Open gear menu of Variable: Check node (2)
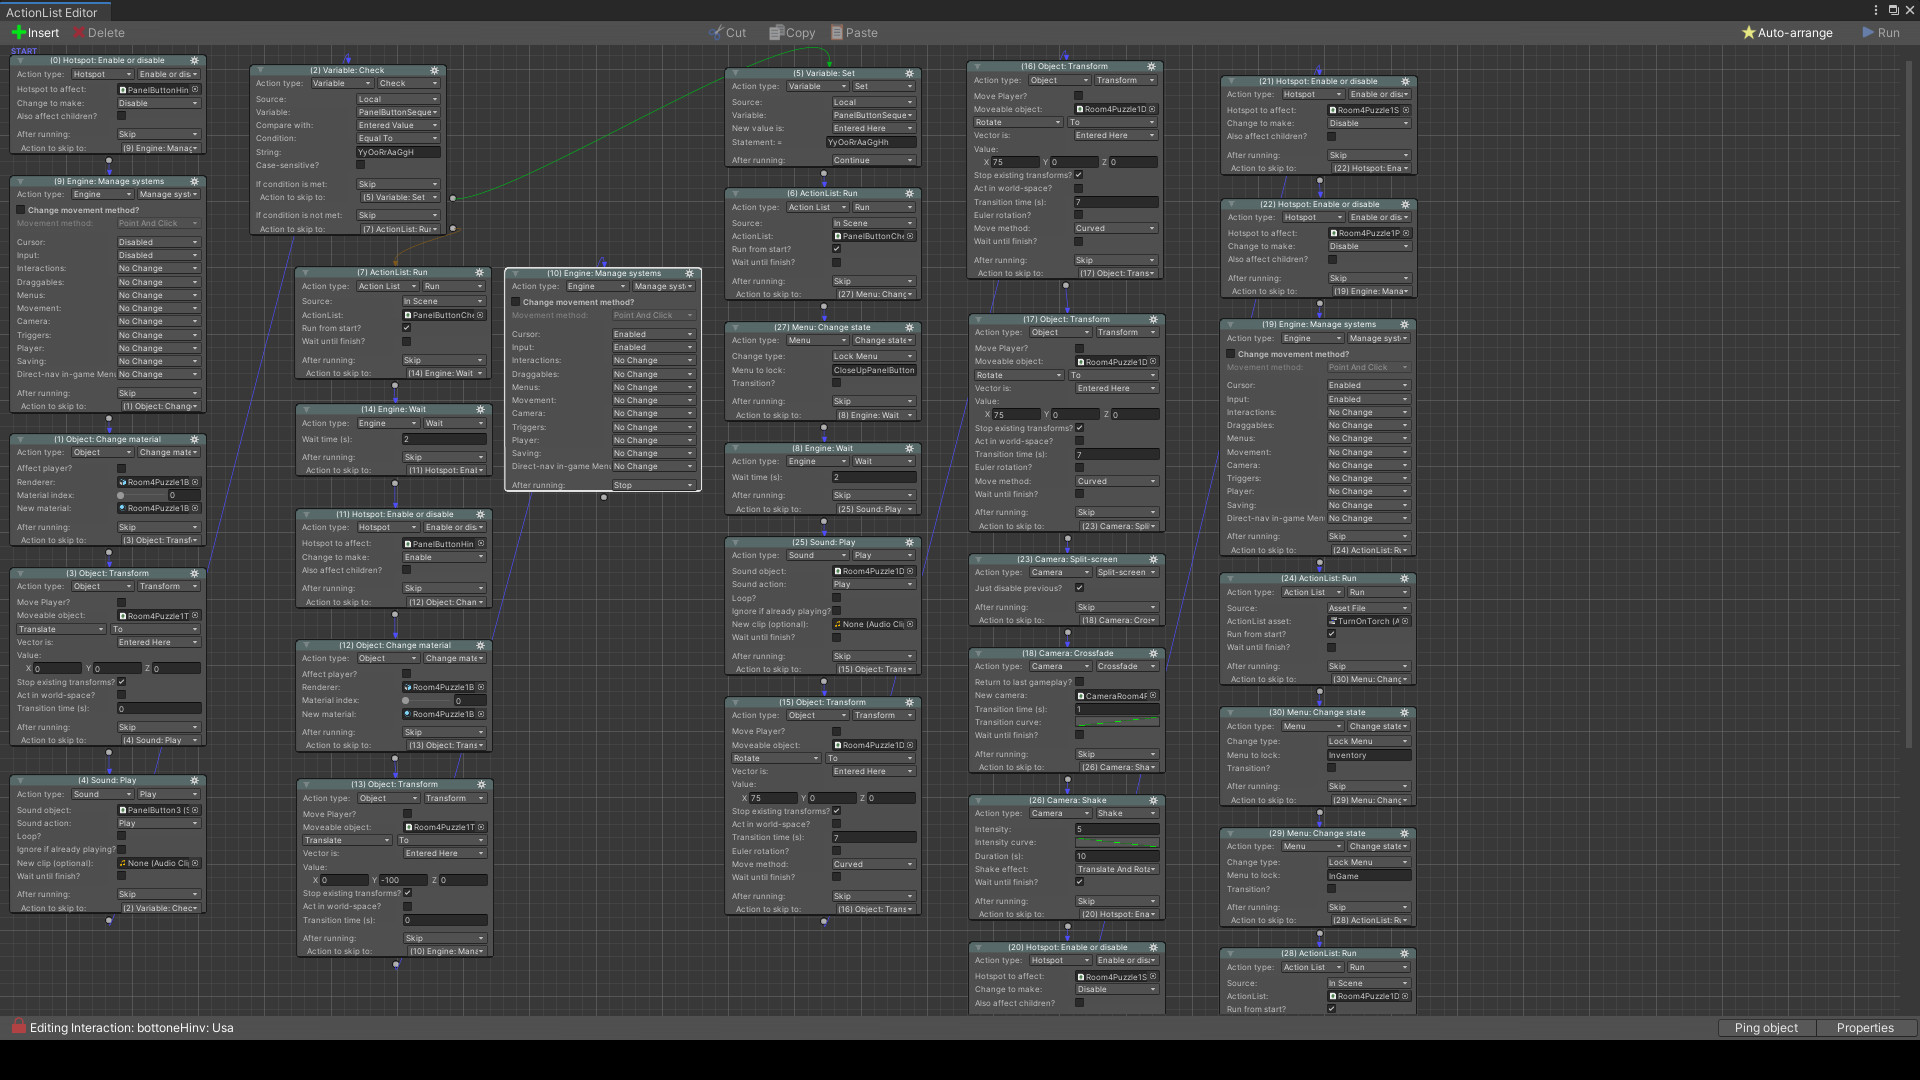The width and height of the screenshot is (1920, 1080). click(x=434, y=71)
